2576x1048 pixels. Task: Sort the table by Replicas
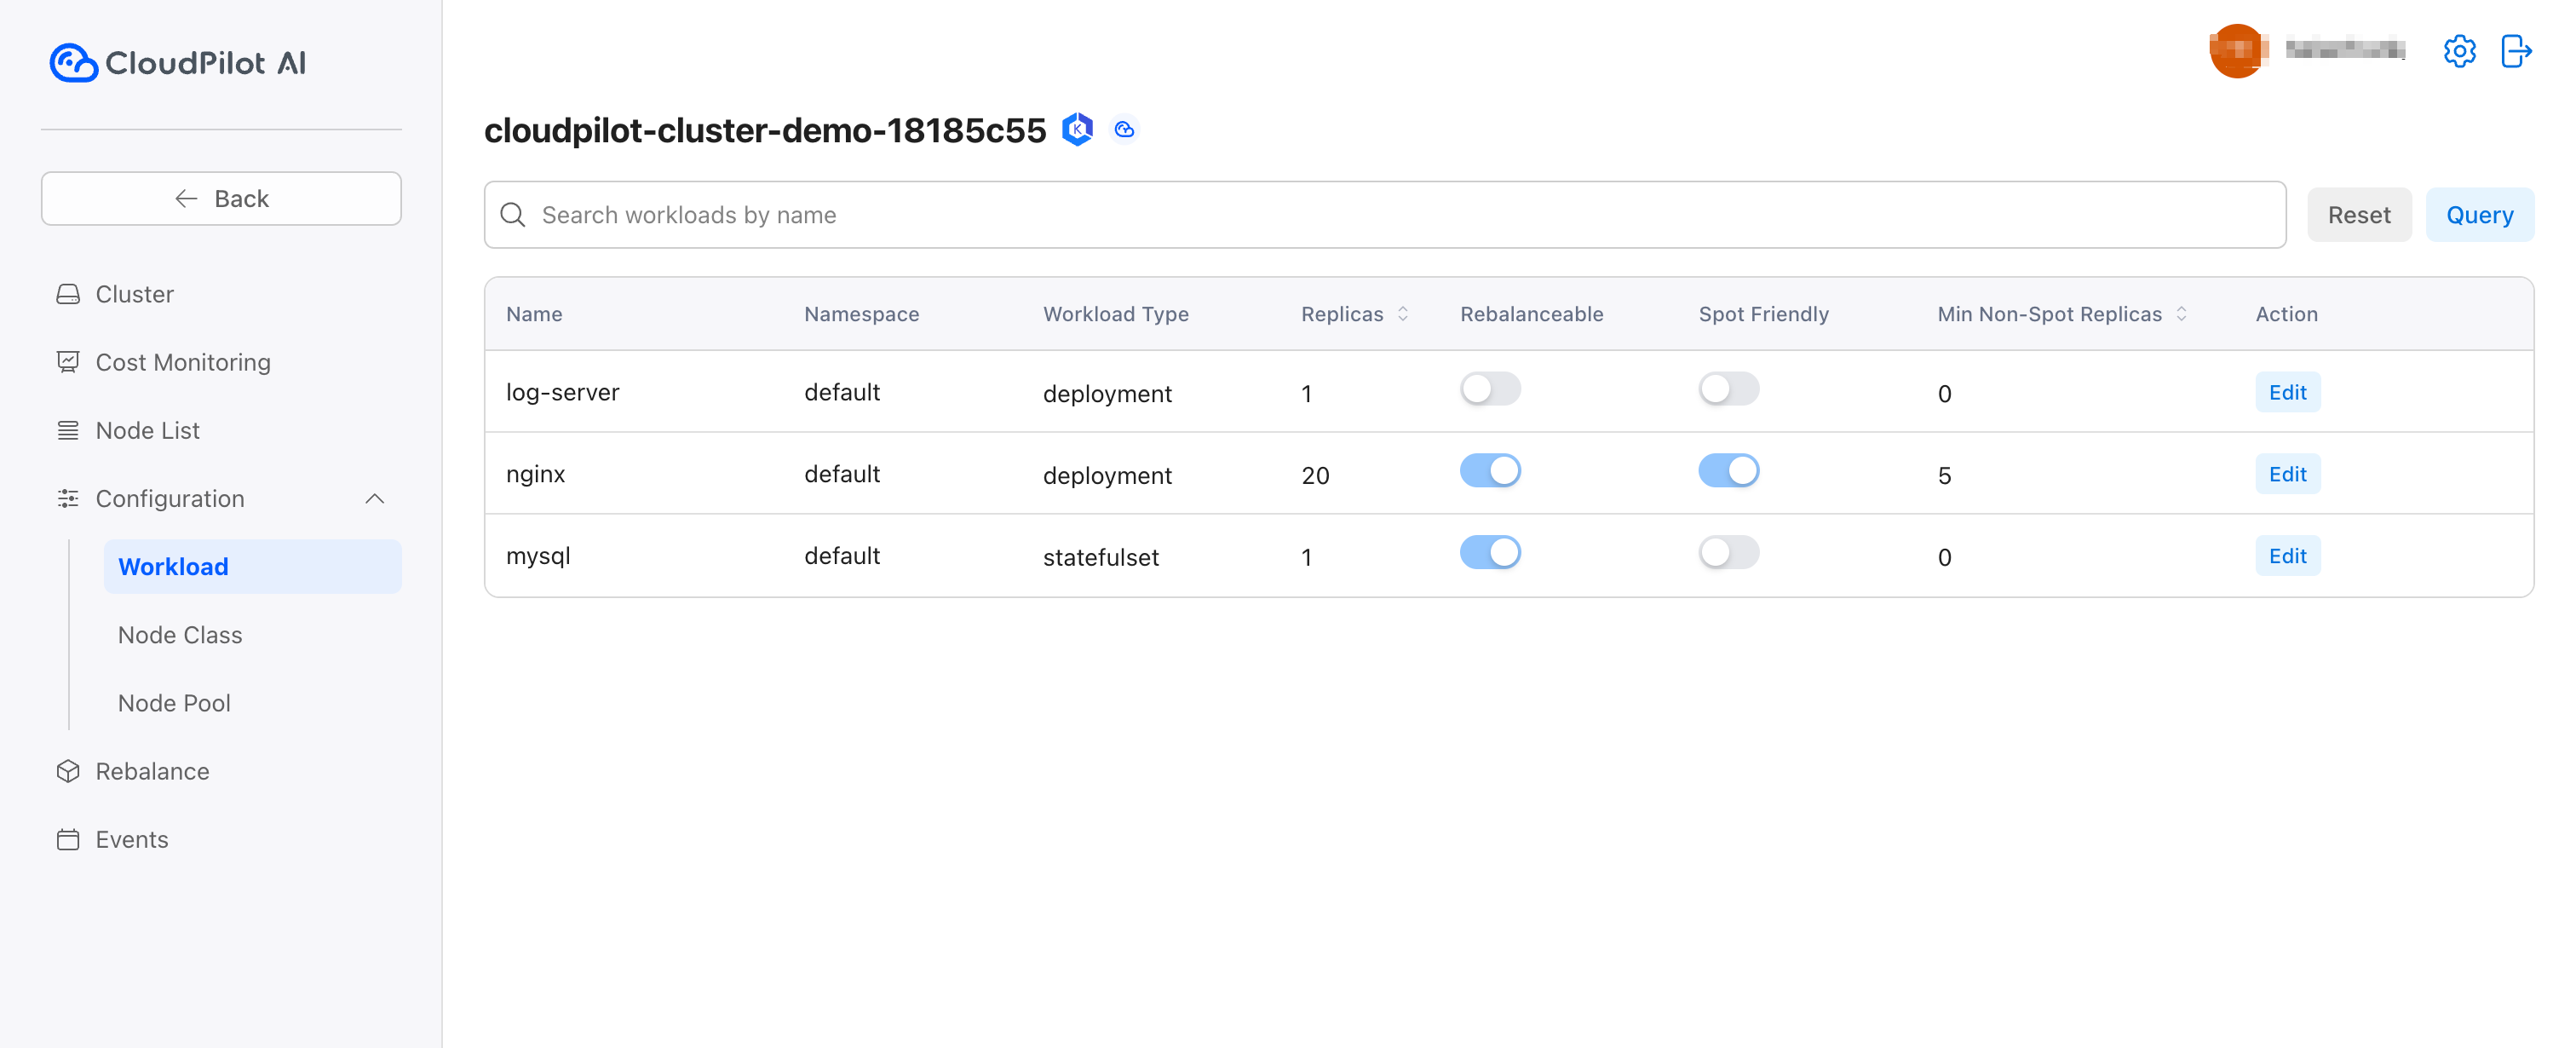tap(1401, 313)
